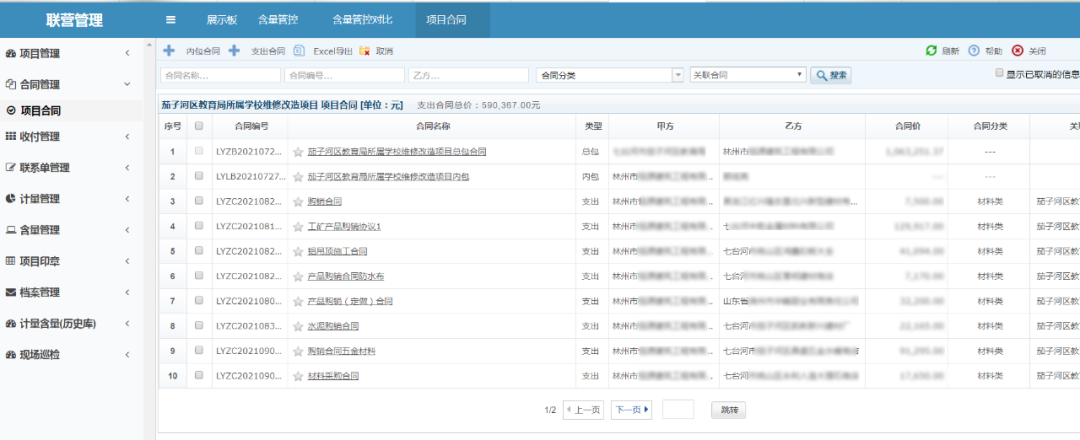Open the 水泥购销合同 link
This screenshot has width=1080, height=440.
click(333, 326)
